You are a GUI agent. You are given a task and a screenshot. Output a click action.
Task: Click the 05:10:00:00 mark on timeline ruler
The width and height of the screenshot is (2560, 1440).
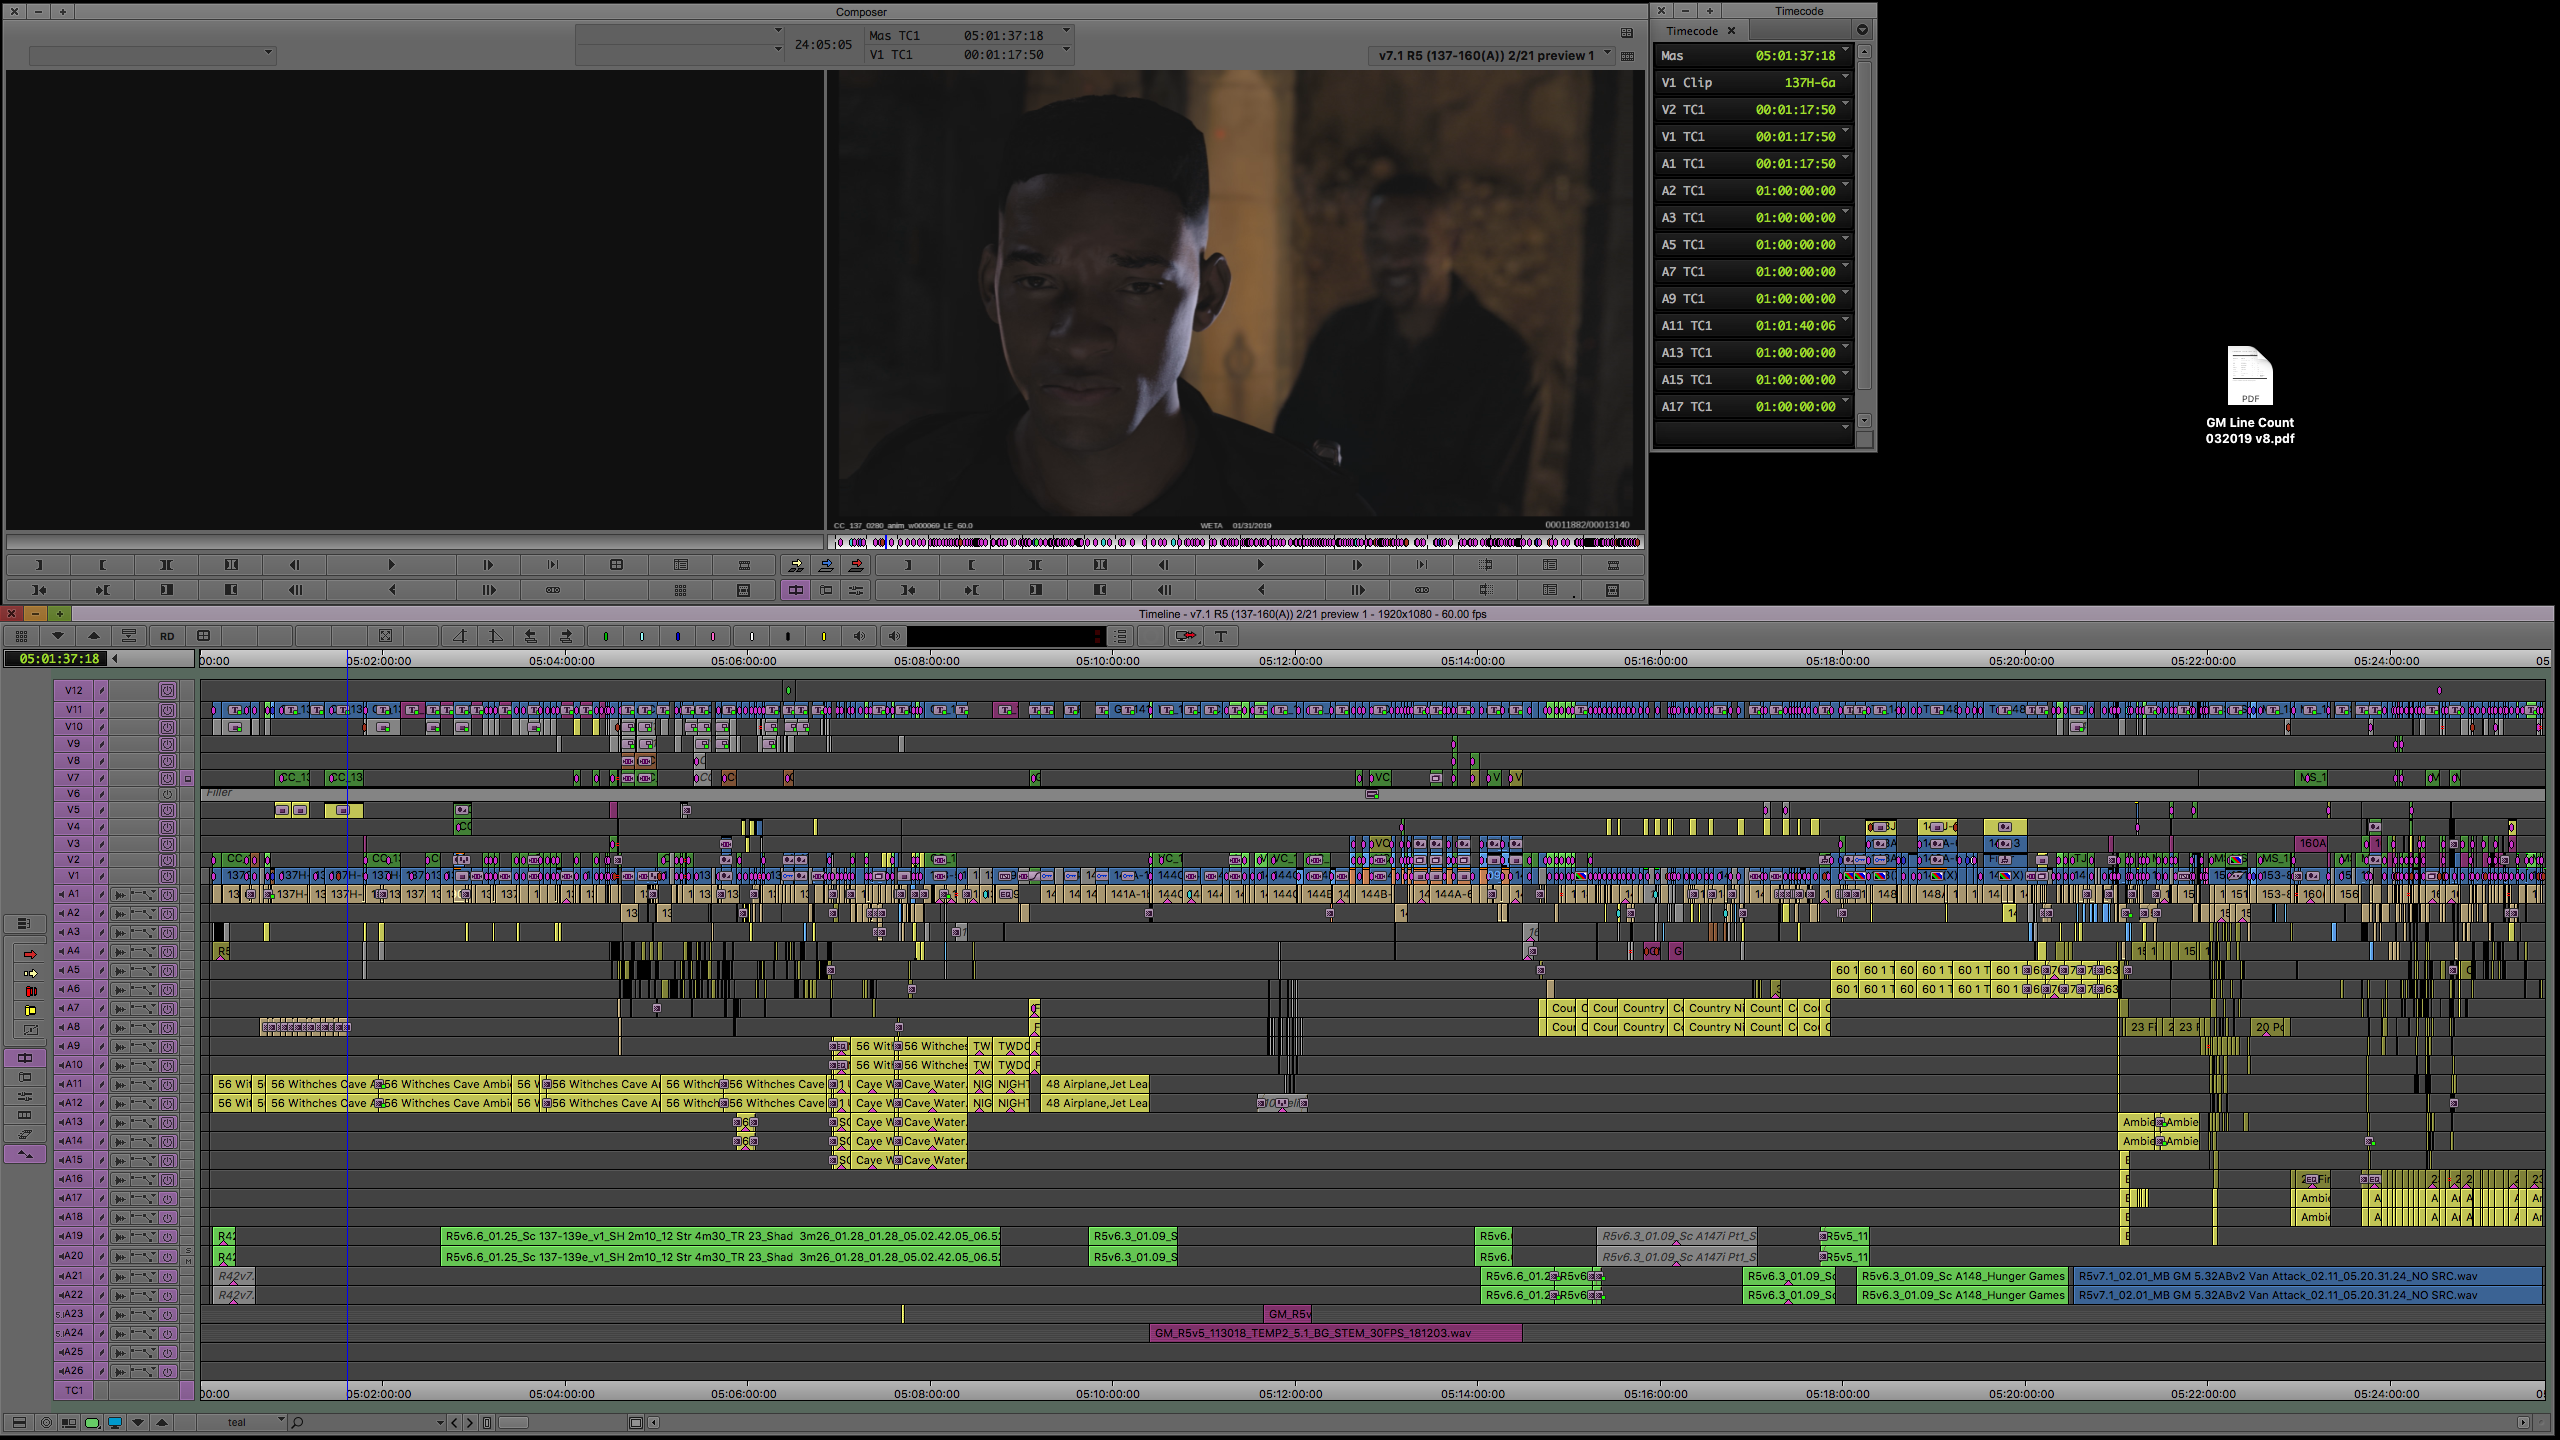click(1108, 661)
